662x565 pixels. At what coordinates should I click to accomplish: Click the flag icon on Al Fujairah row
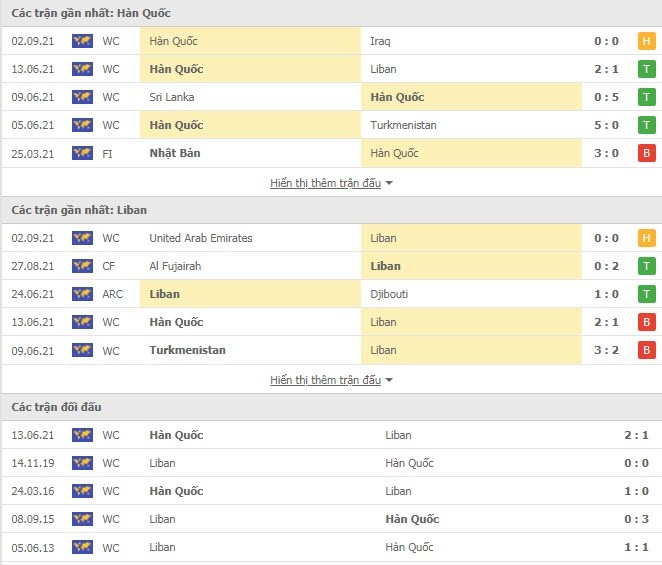[x=82, y=266]
